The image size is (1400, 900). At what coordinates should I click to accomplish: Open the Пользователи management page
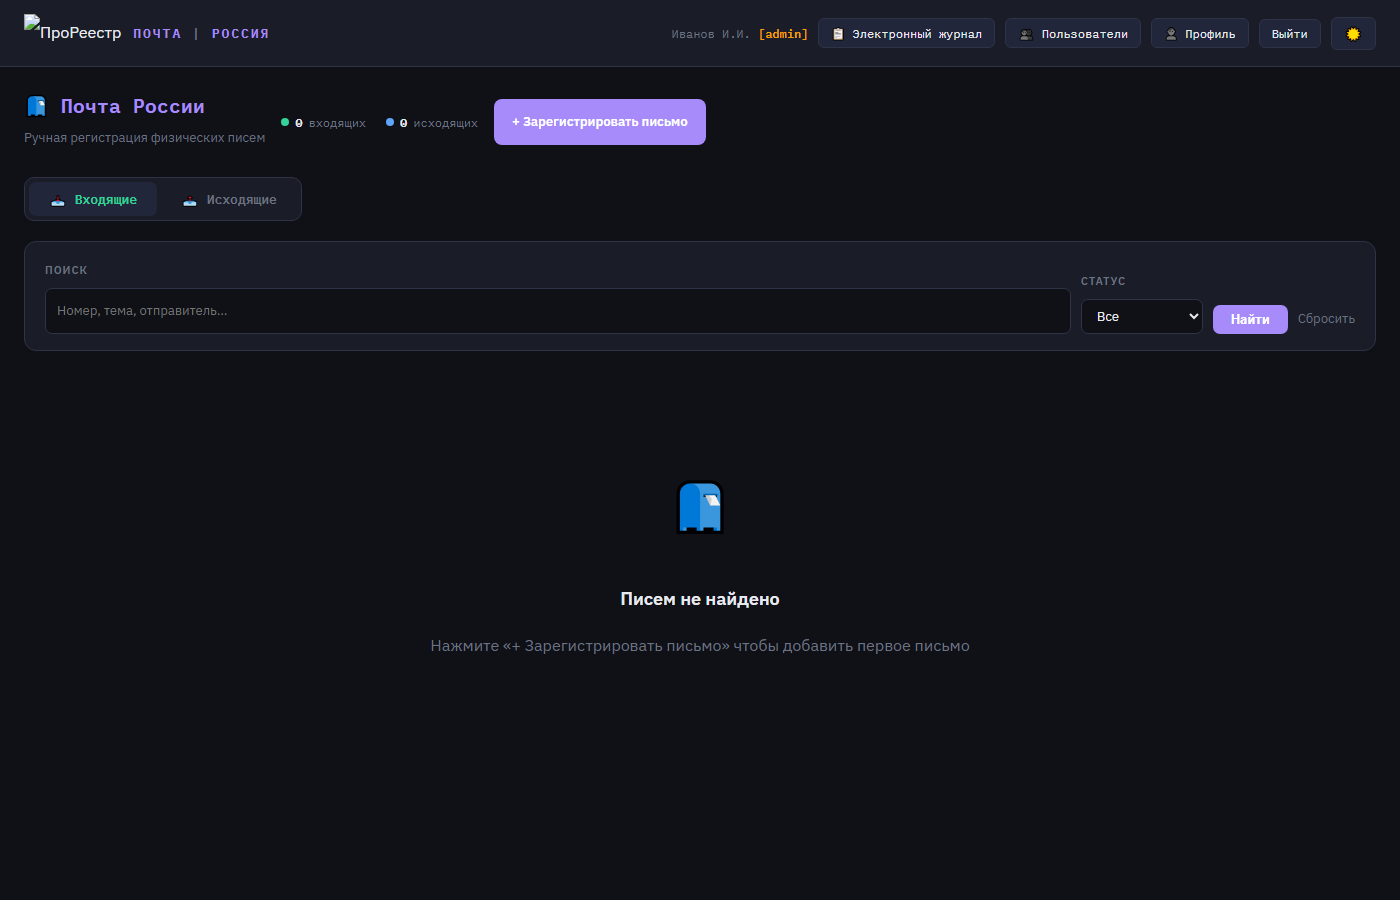pos(1072,34)
